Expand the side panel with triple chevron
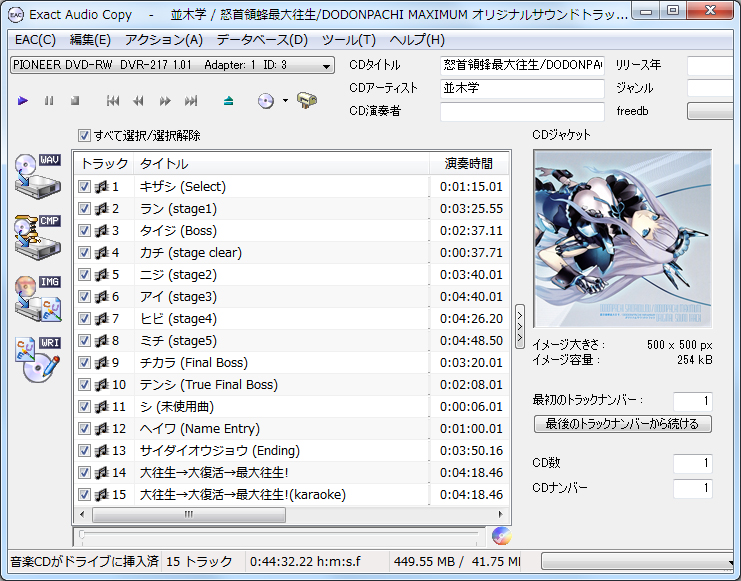This screenshot has height=581, width=741. pyautogui.click(x=520, y=326)
